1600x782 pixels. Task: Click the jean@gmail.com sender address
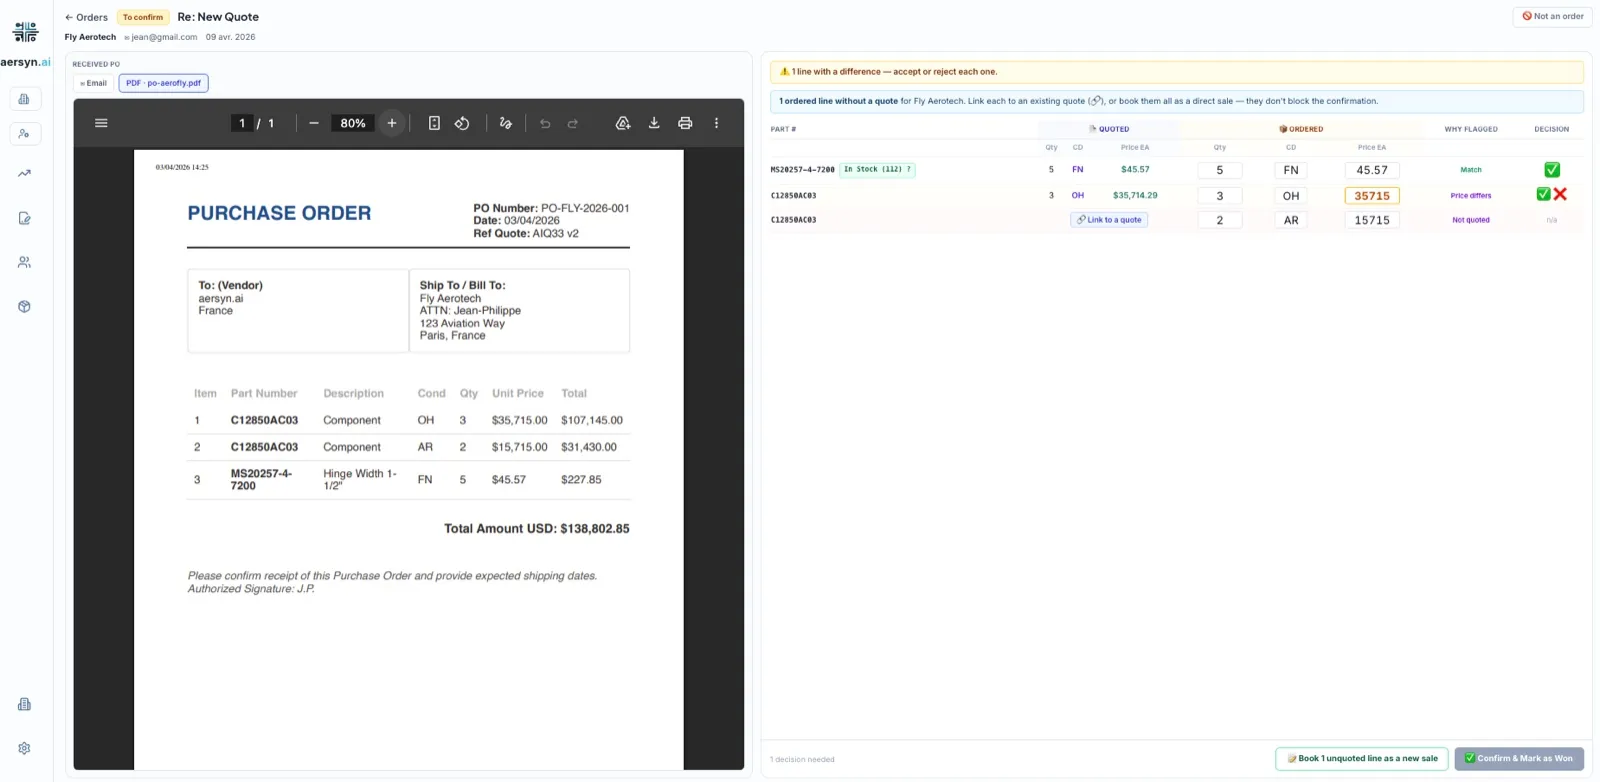(164, 37)
